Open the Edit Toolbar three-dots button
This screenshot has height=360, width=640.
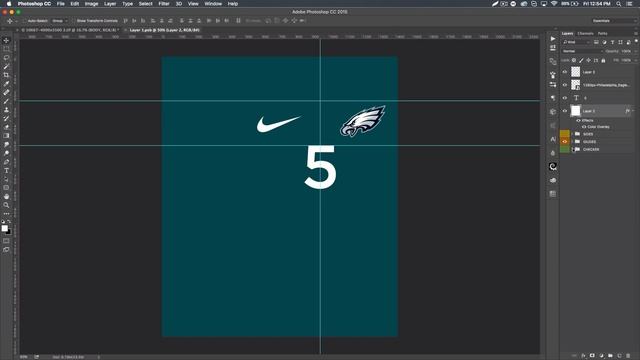click(6, 213)
